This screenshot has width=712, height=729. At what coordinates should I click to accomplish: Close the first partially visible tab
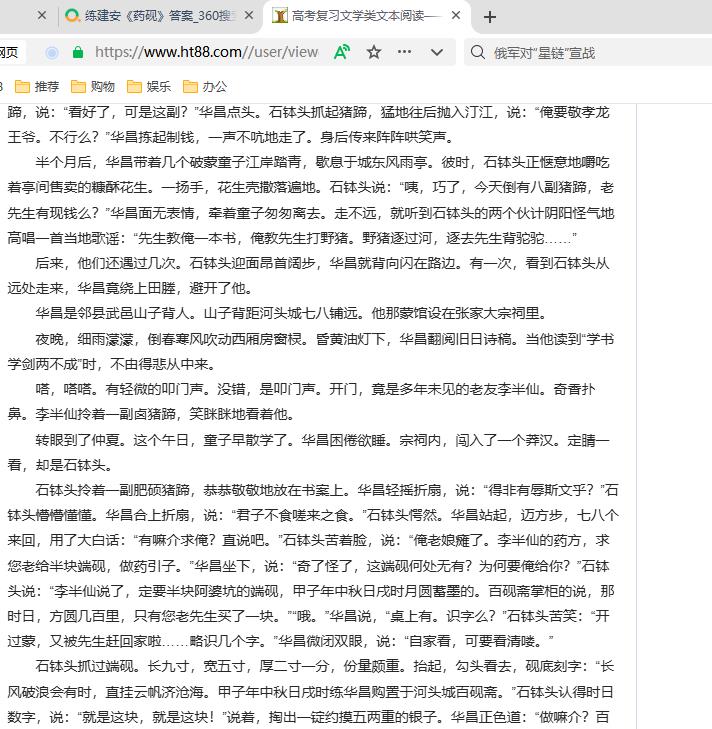pyautogui.click(x=42, y=16)
